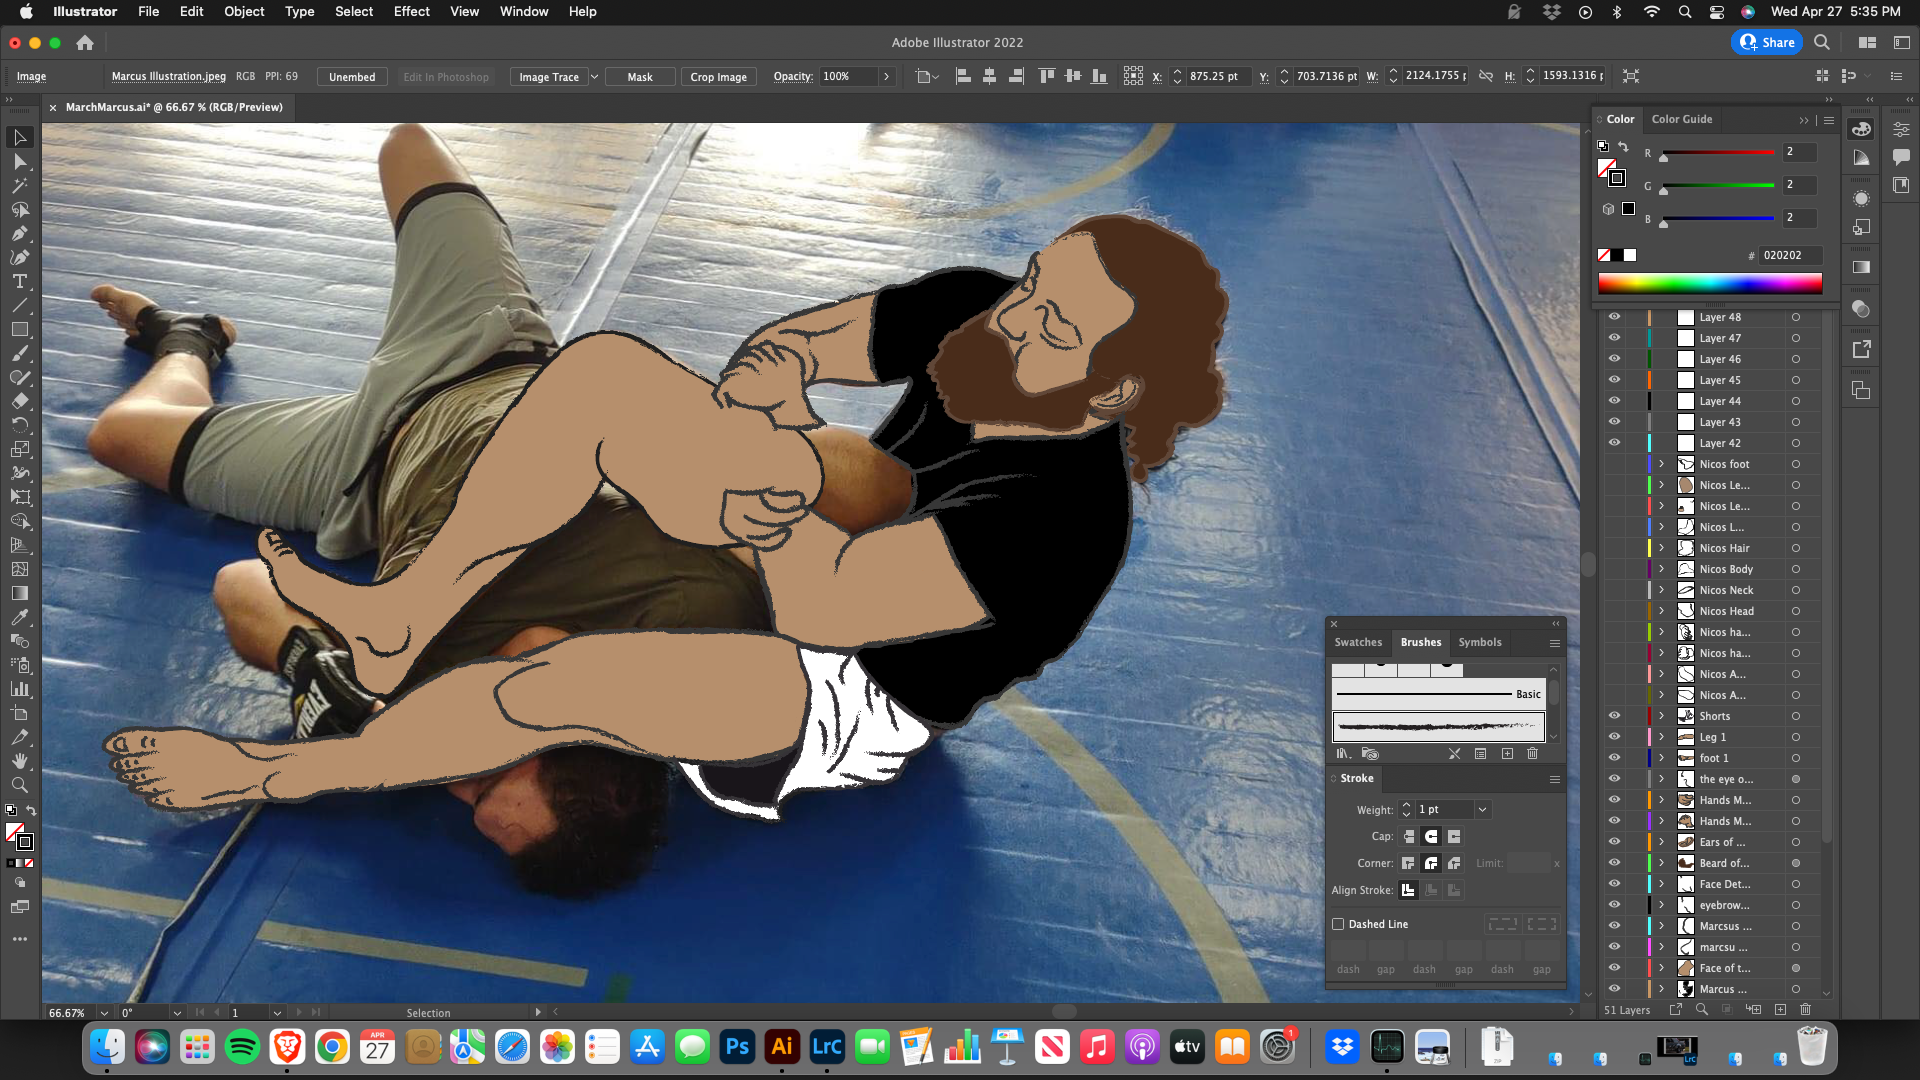Viewport: 1920px width, 1080px height.
Task: Select the Magic Wand tool
Action: click(19, 186)
